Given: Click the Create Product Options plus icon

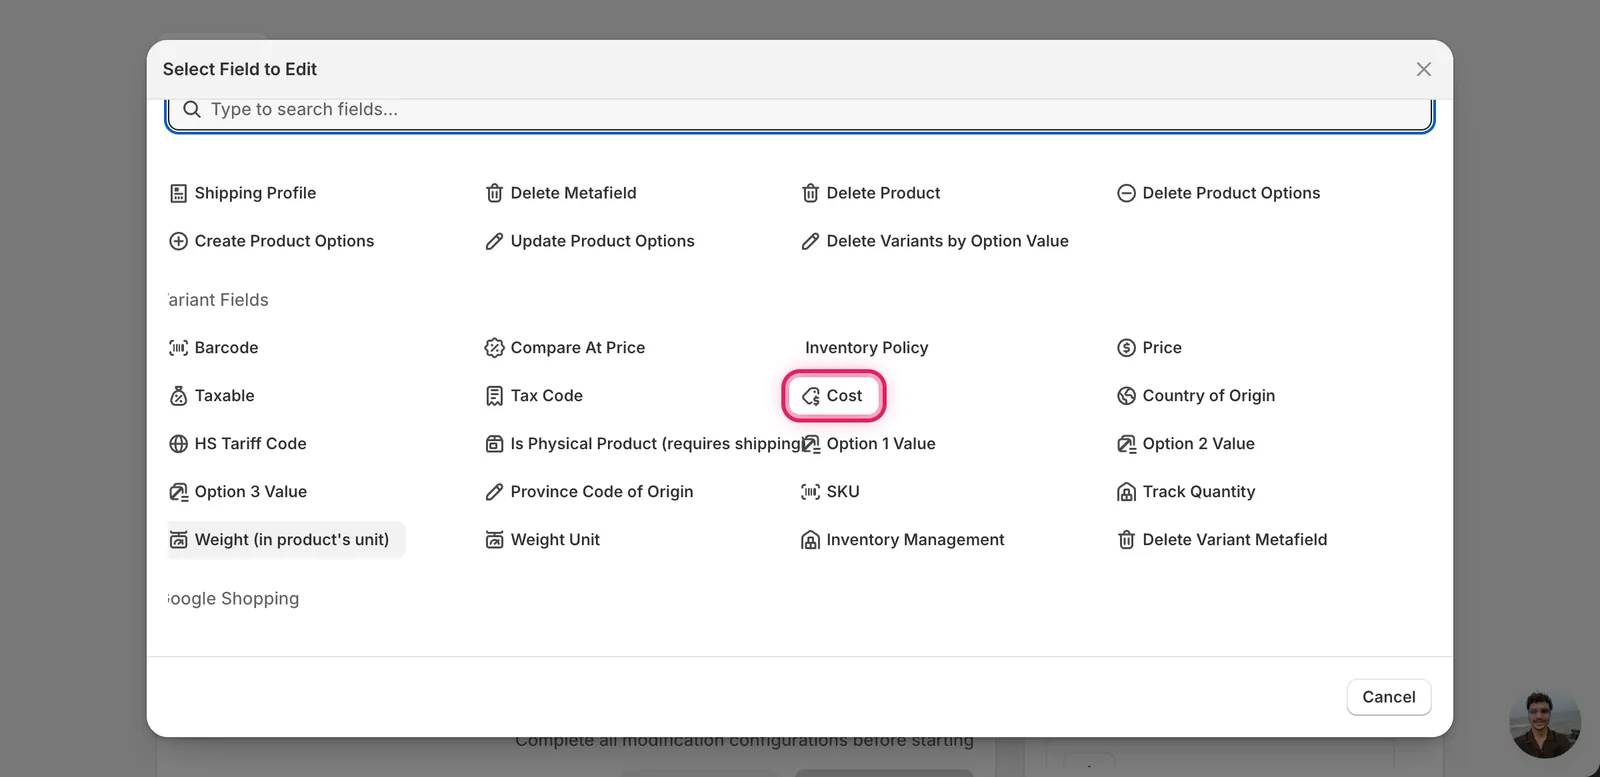Looking at the screenshot, I should (178, 241).
